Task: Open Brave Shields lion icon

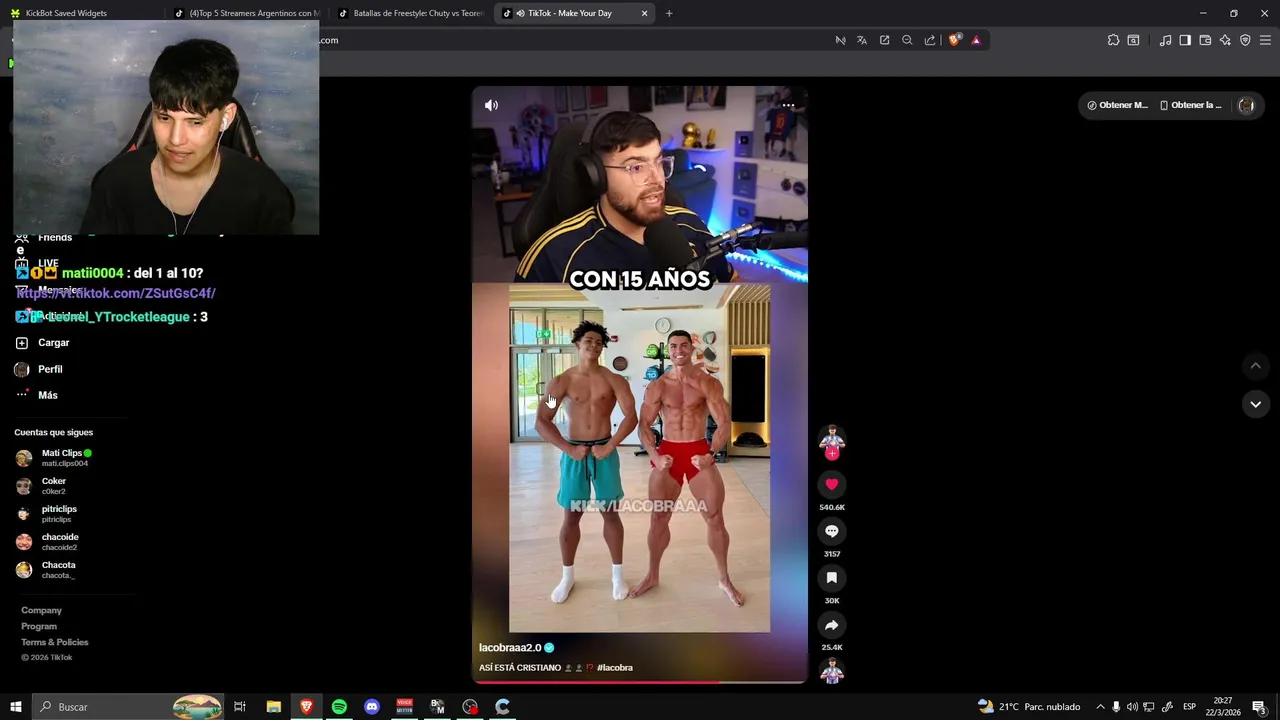Action: pyautogui.click(x=955, y=40)
